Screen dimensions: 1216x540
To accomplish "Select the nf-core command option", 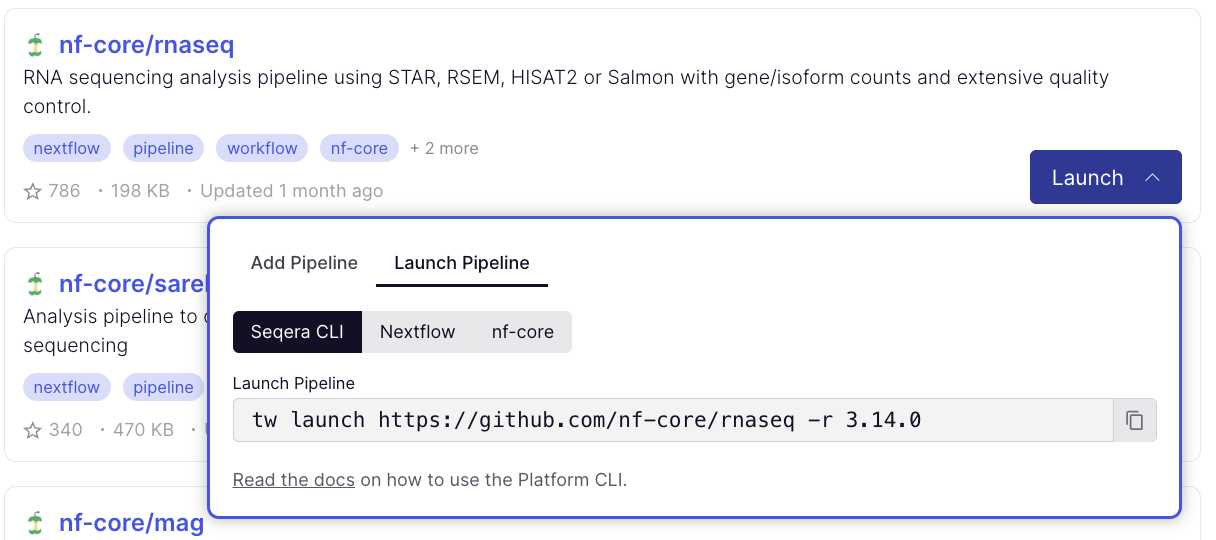I will (522, 332).
